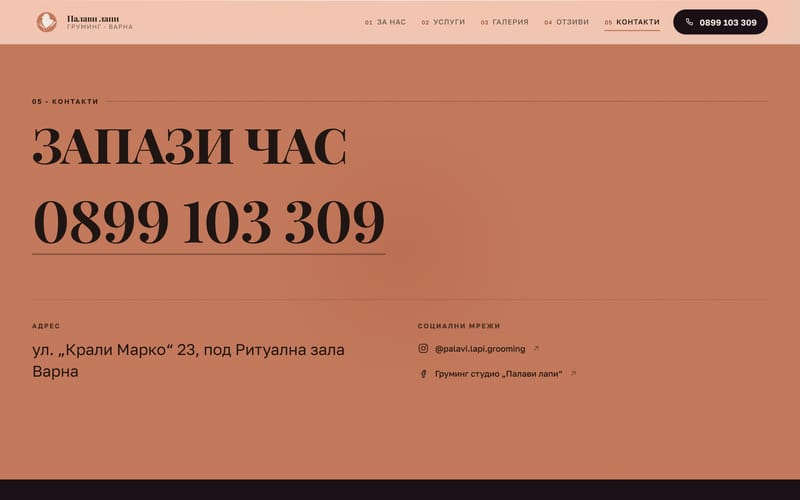Click the ГРУМИНГ · ВАРНА tagline
This screenshot has width=800, height=500.
[x=100, y=27]
